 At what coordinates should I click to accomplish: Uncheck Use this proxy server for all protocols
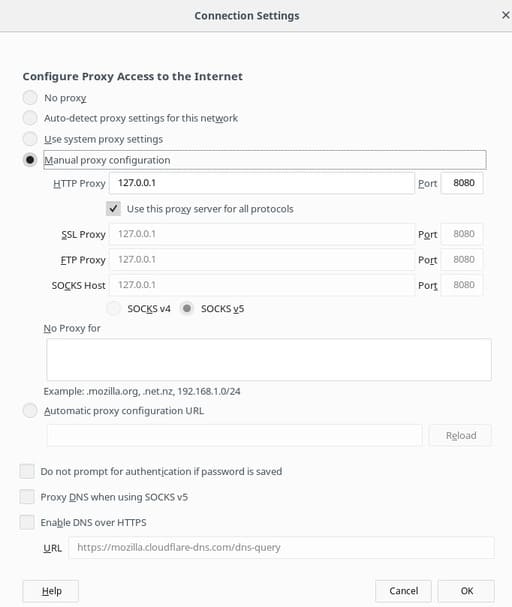pyautogui.click(x=113, y=209)
